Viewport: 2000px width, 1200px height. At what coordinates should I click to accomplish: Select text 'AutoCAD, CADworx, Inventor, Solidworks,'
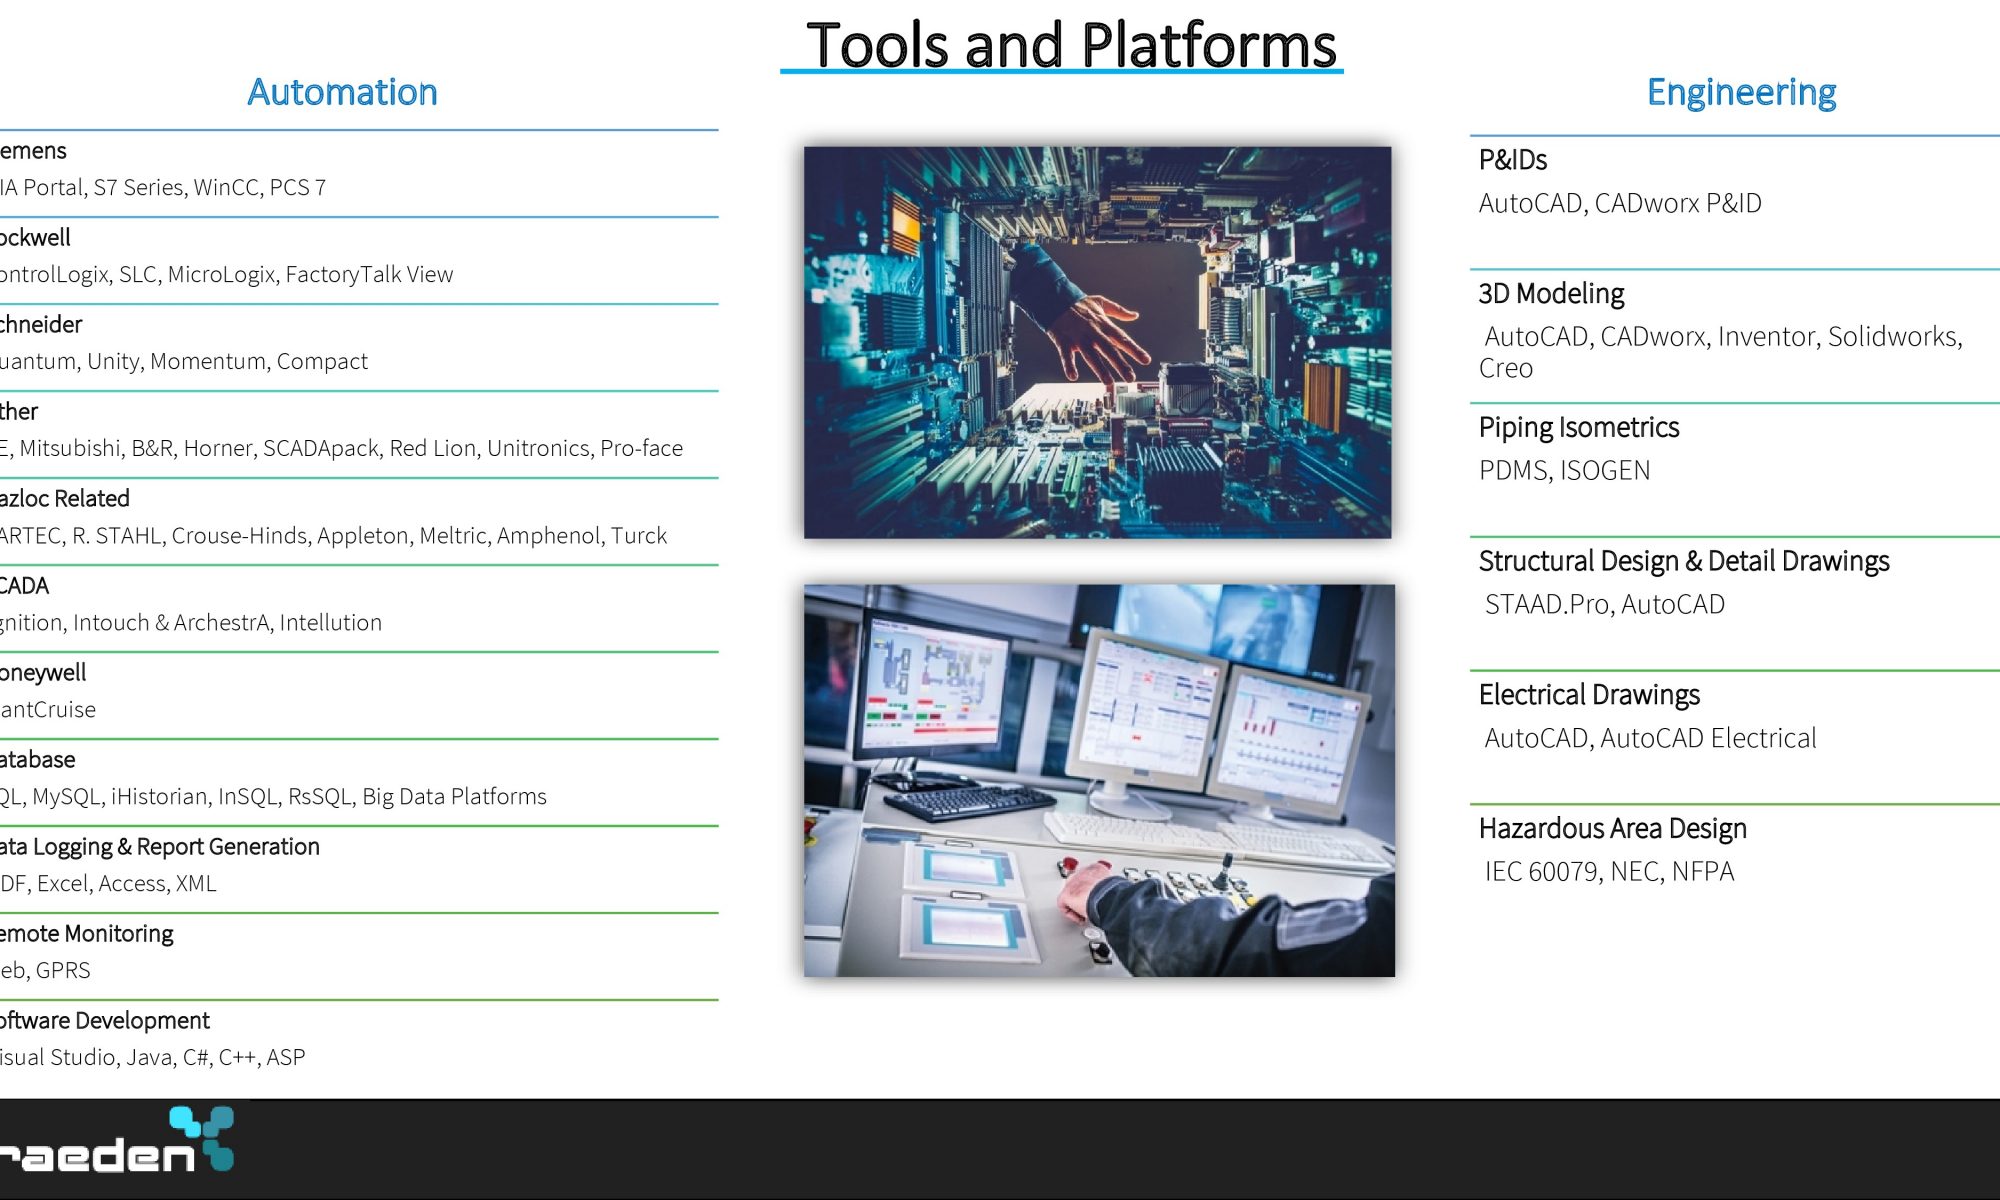pyautogui.click(x=1723, y=337)
